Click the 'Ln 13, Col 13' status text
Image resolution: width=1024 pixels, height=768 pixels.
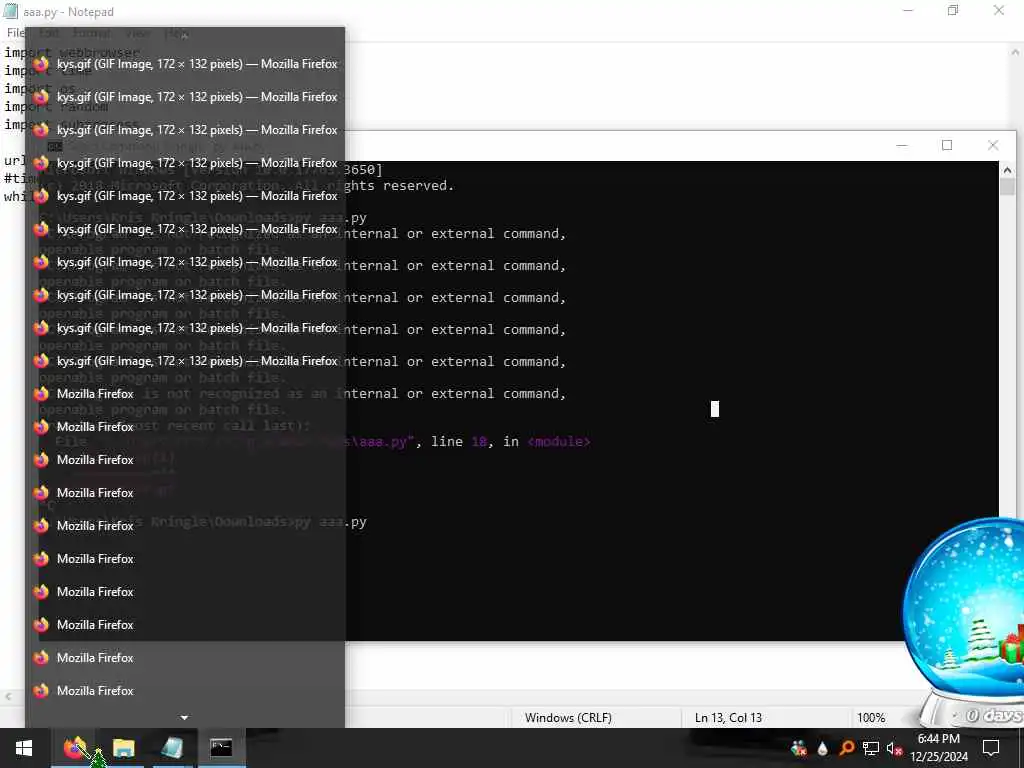pos(728,718)
